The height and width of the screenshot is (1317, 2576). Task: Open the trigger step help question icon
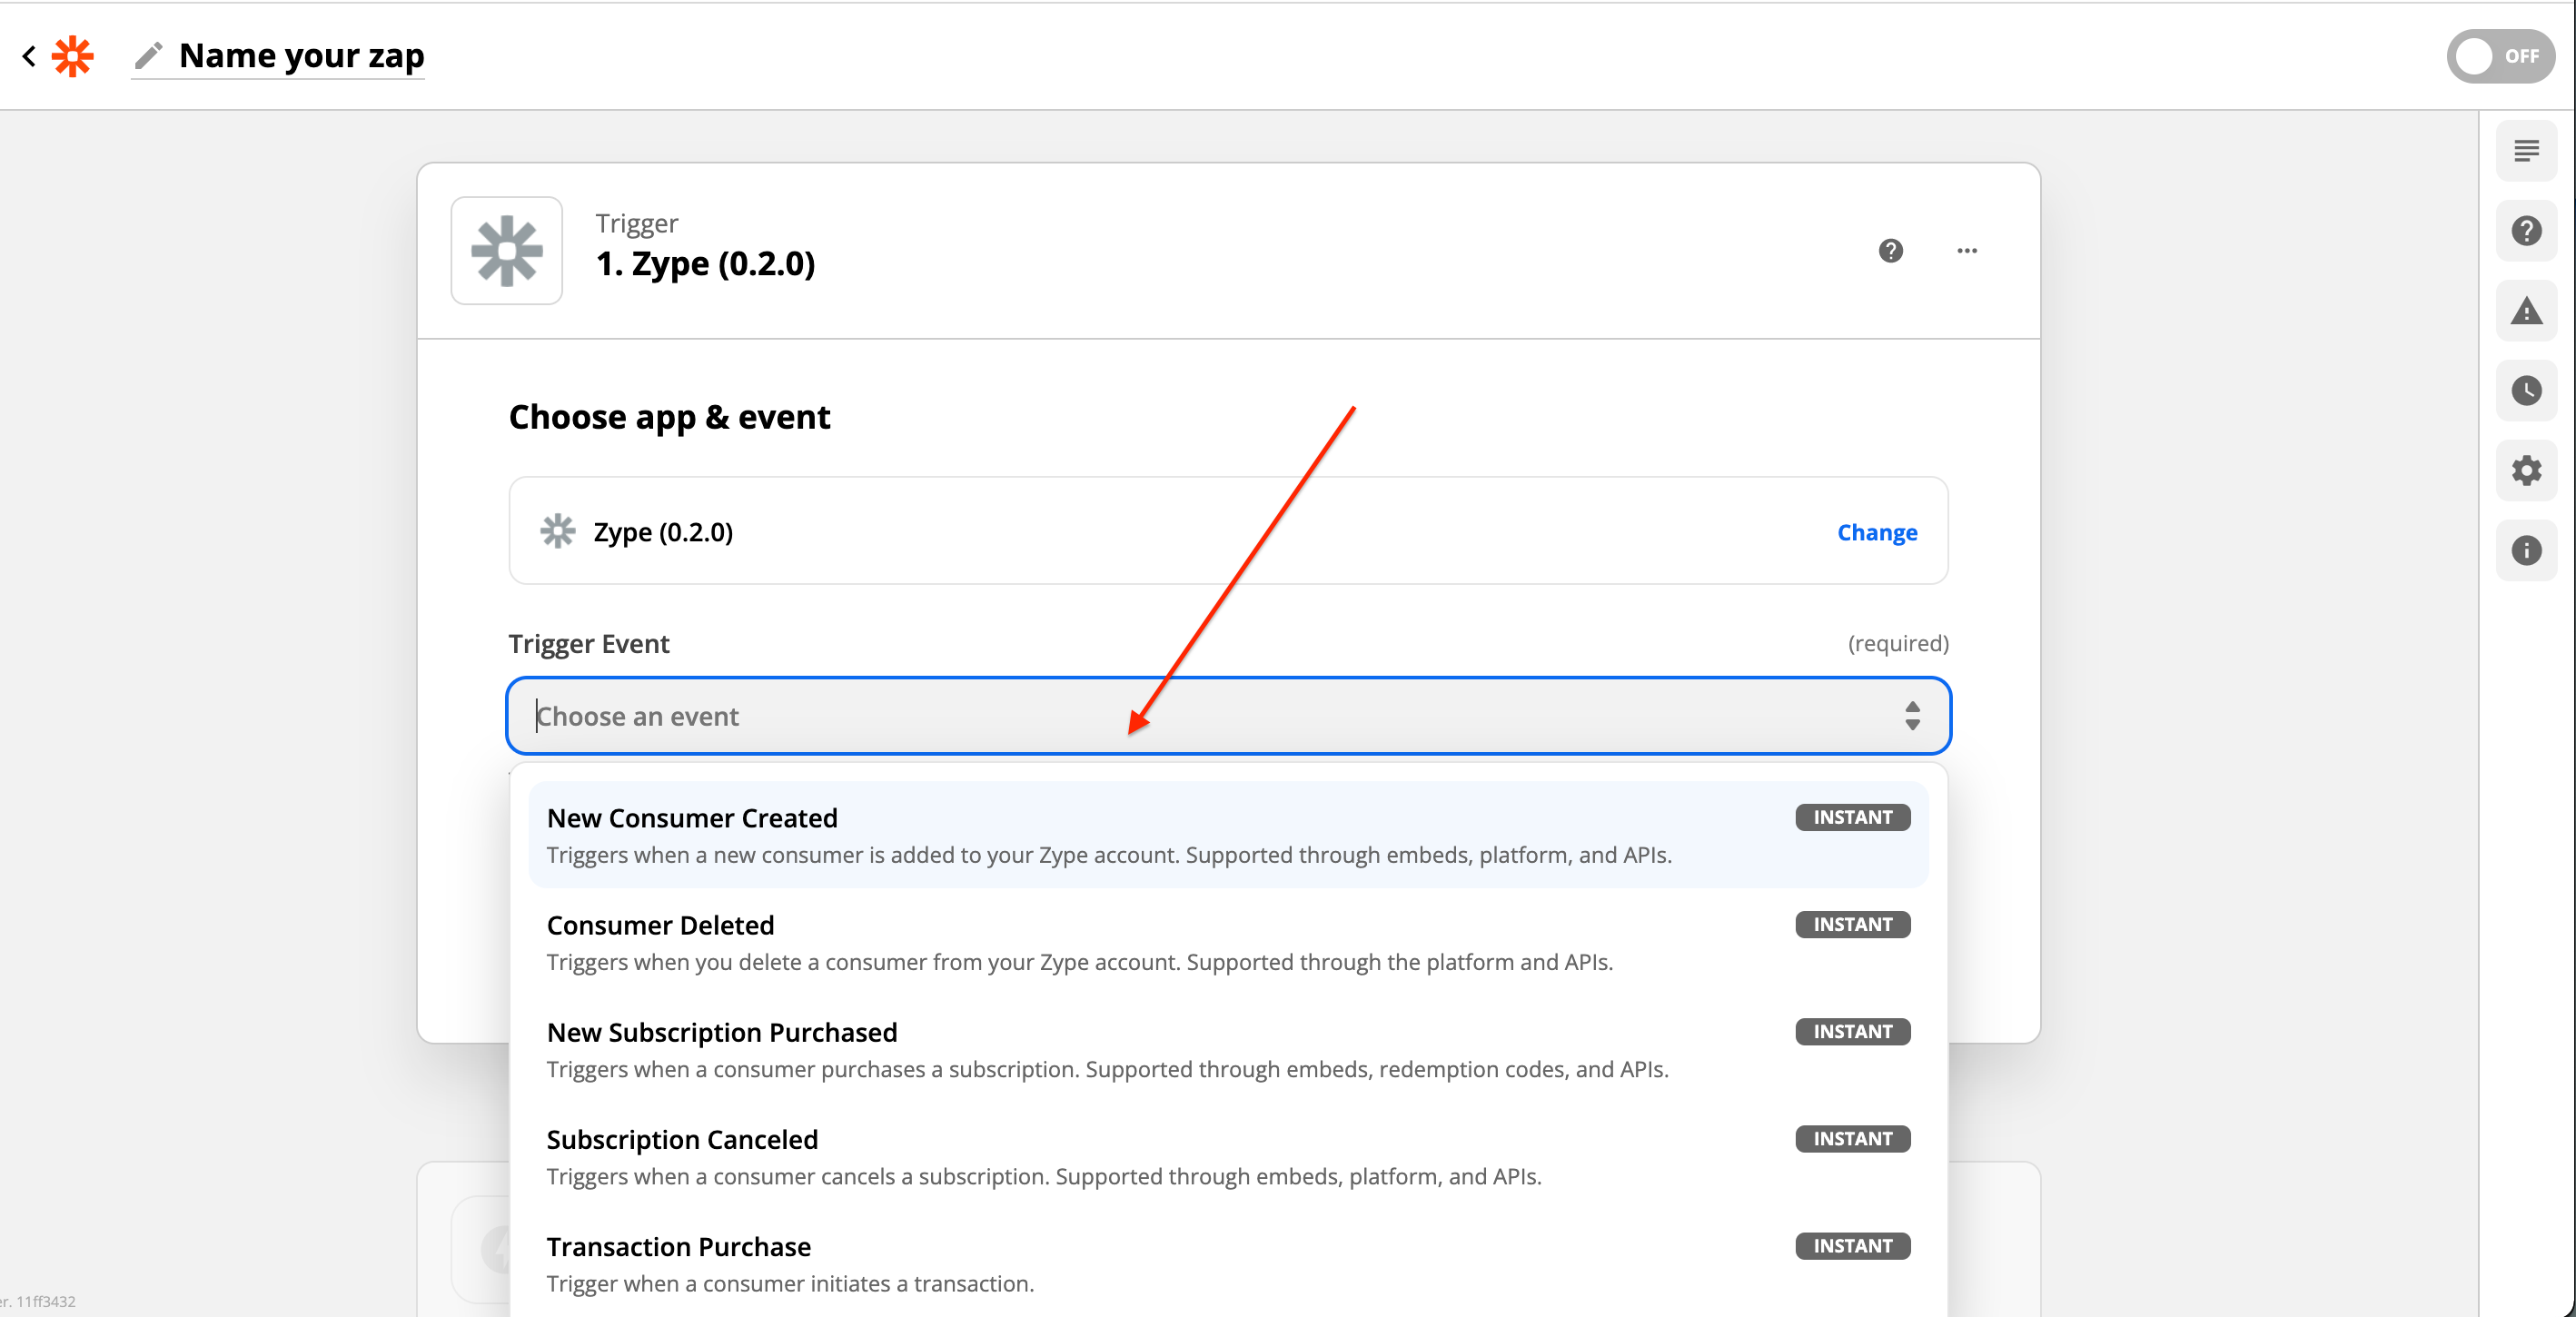coord(1890,250)
